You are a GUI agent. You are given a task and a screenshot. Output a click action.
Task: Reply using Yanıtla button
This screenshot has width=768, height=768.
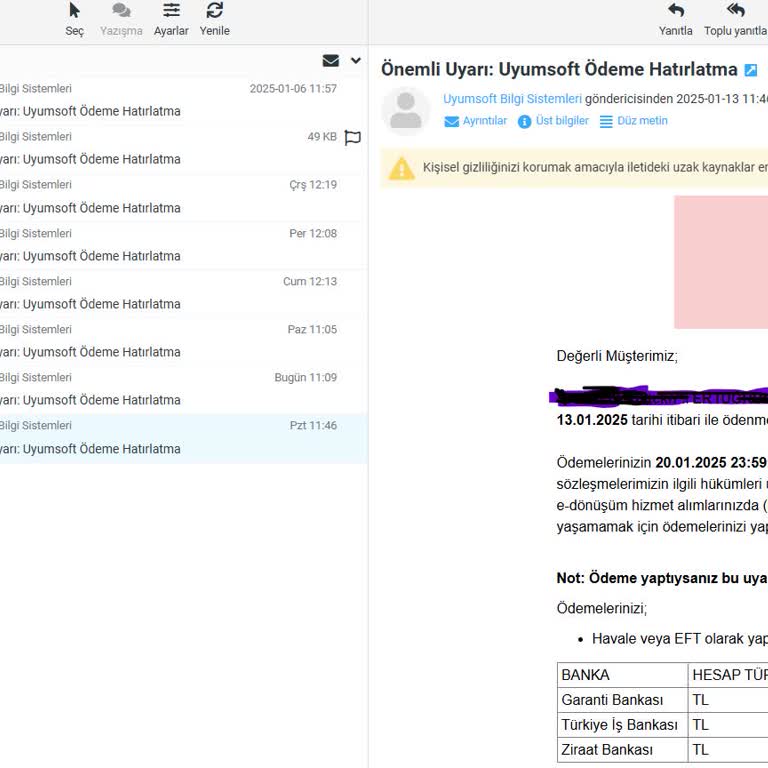tap(675, 20)
